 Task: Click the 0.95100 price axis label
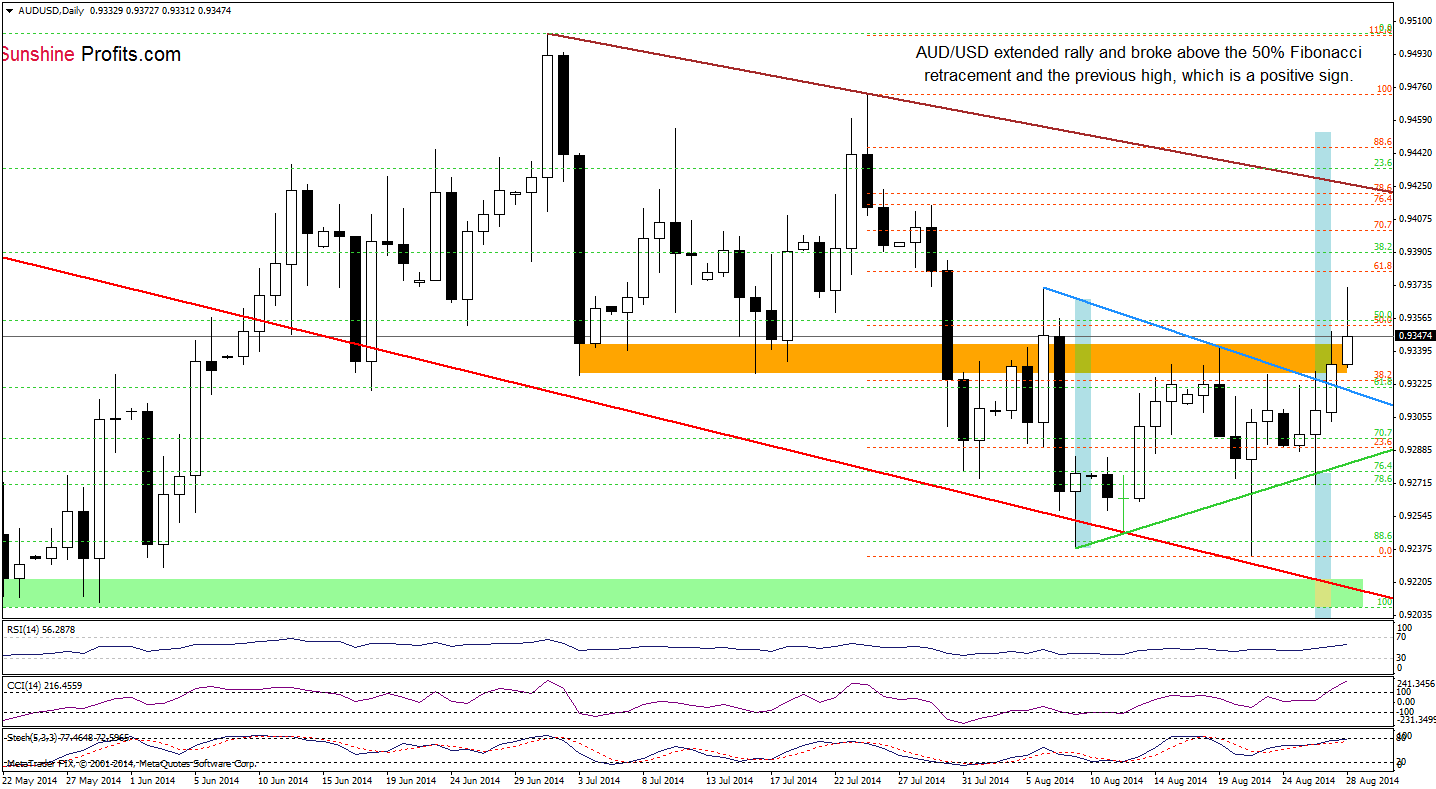click(x=1417, y=20)
